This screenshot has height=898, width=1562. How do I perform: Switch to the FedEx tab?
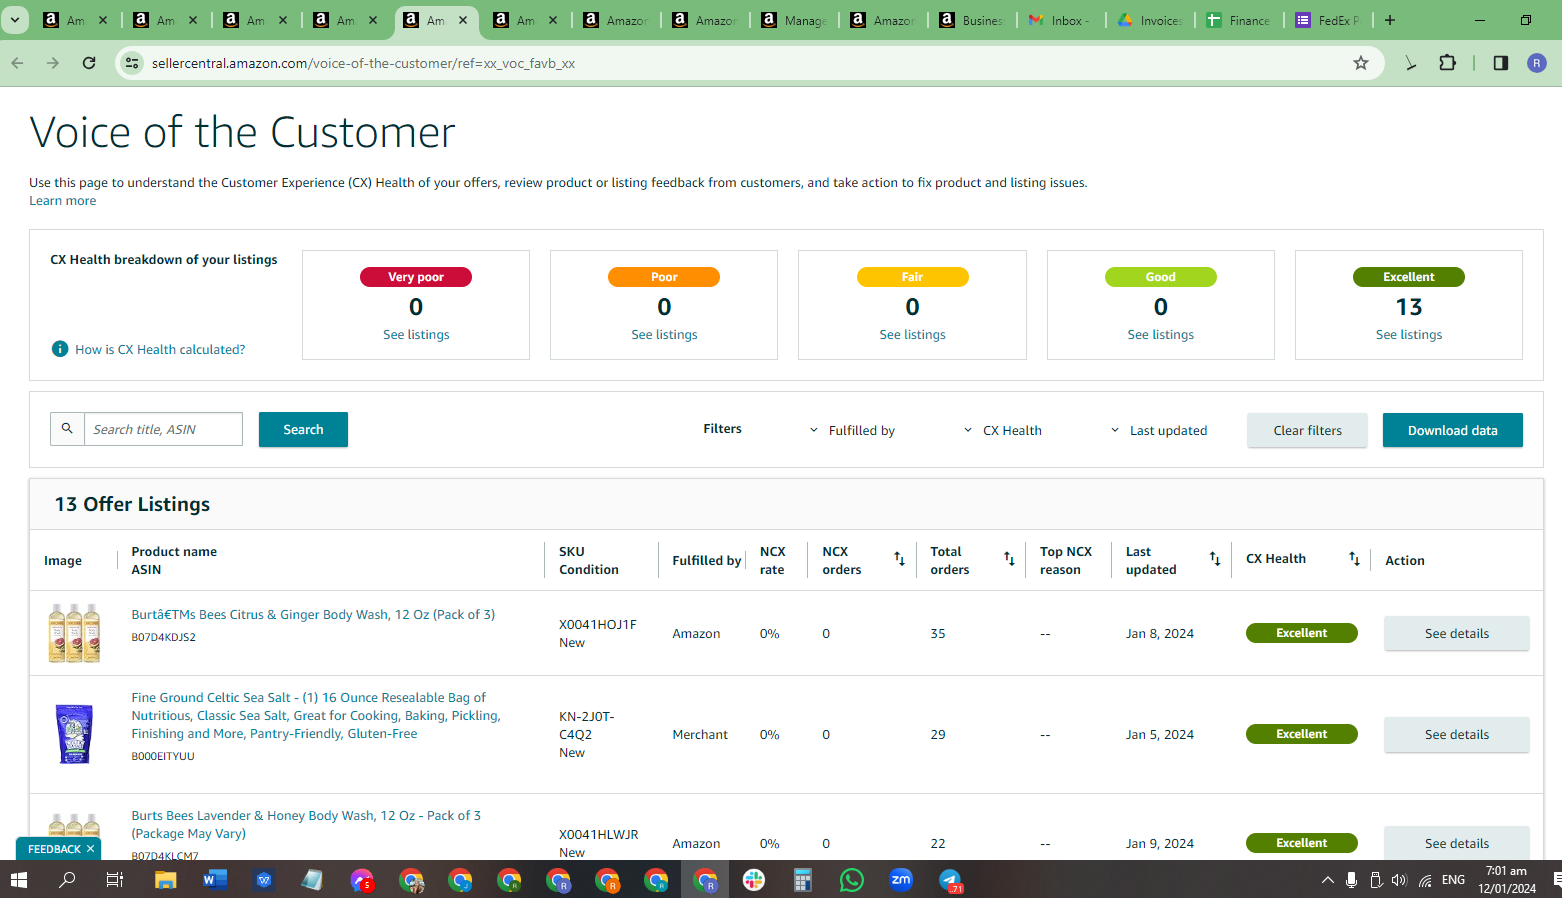1328,20
